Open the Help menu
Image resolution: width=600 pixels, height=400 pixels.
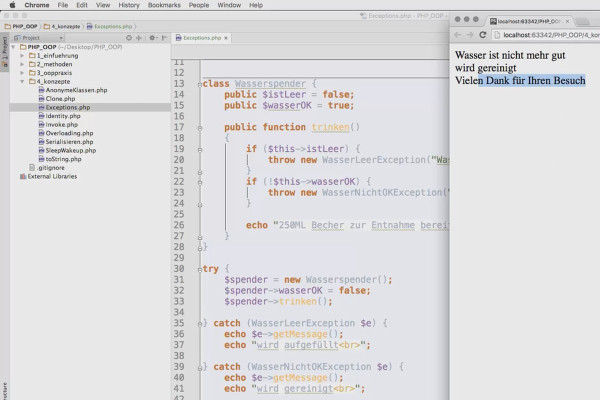[x=256, y=5]
